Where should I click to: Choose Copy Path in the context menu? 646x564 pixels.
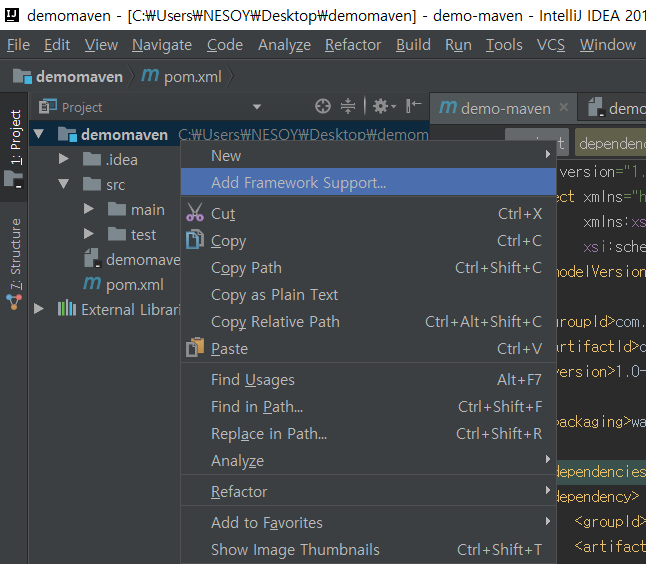pyautogui.click(x=368, y=268)
